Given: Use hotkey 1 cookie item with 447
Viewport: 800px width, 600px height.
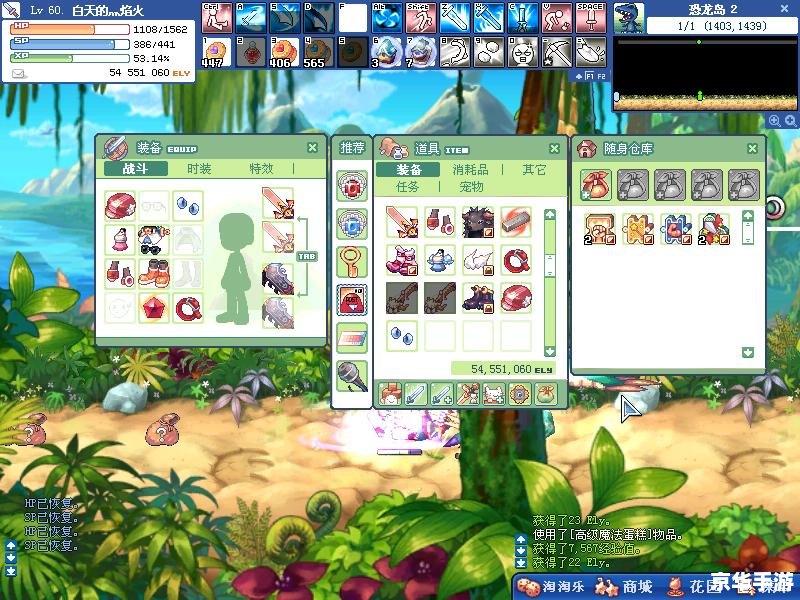Looking at the screenshot, I should [x=217, y=52].
